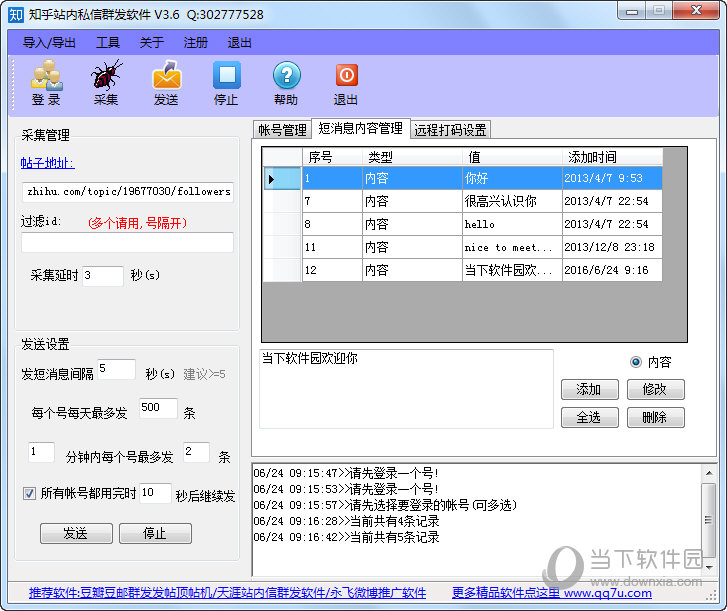Screen dimensions: 727x611
Task: Open the 帮助 help icon
Action: (x=286, y=83)
